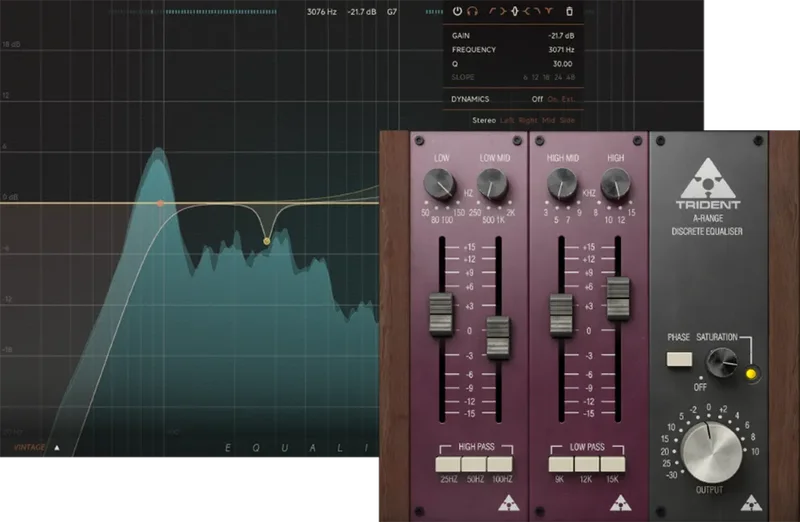Image resolution: width=800 pixels, height=522 pixels.
Task: Select Mid channel mode
Action: pos(548,120)
